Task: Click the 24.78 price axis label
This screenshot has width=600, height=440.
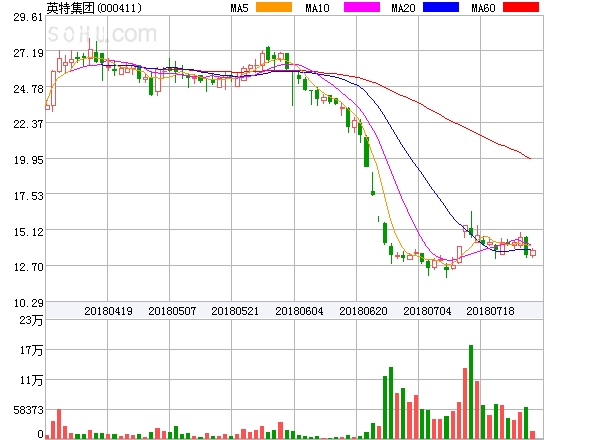Action: 28,89
